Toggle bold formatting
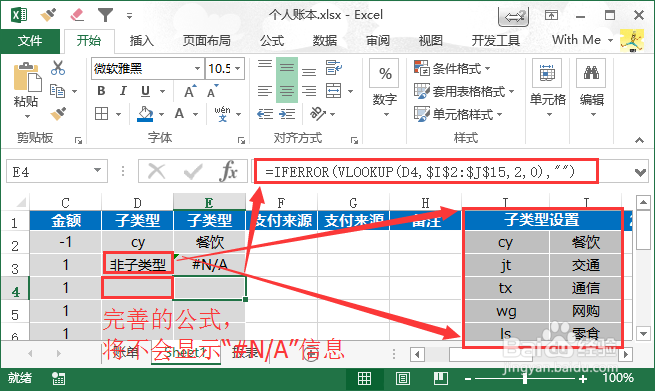 pyautogui.click(x=101, y=91)
